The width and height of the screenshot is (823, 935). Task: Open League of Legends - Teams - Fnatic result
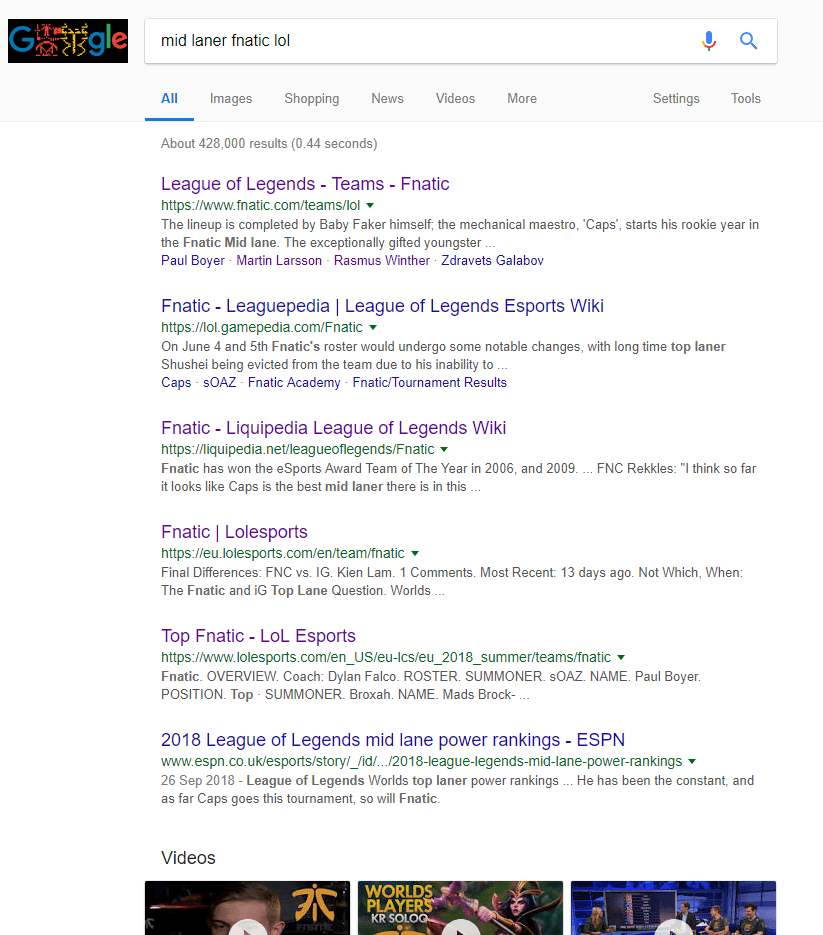(305, 184)
